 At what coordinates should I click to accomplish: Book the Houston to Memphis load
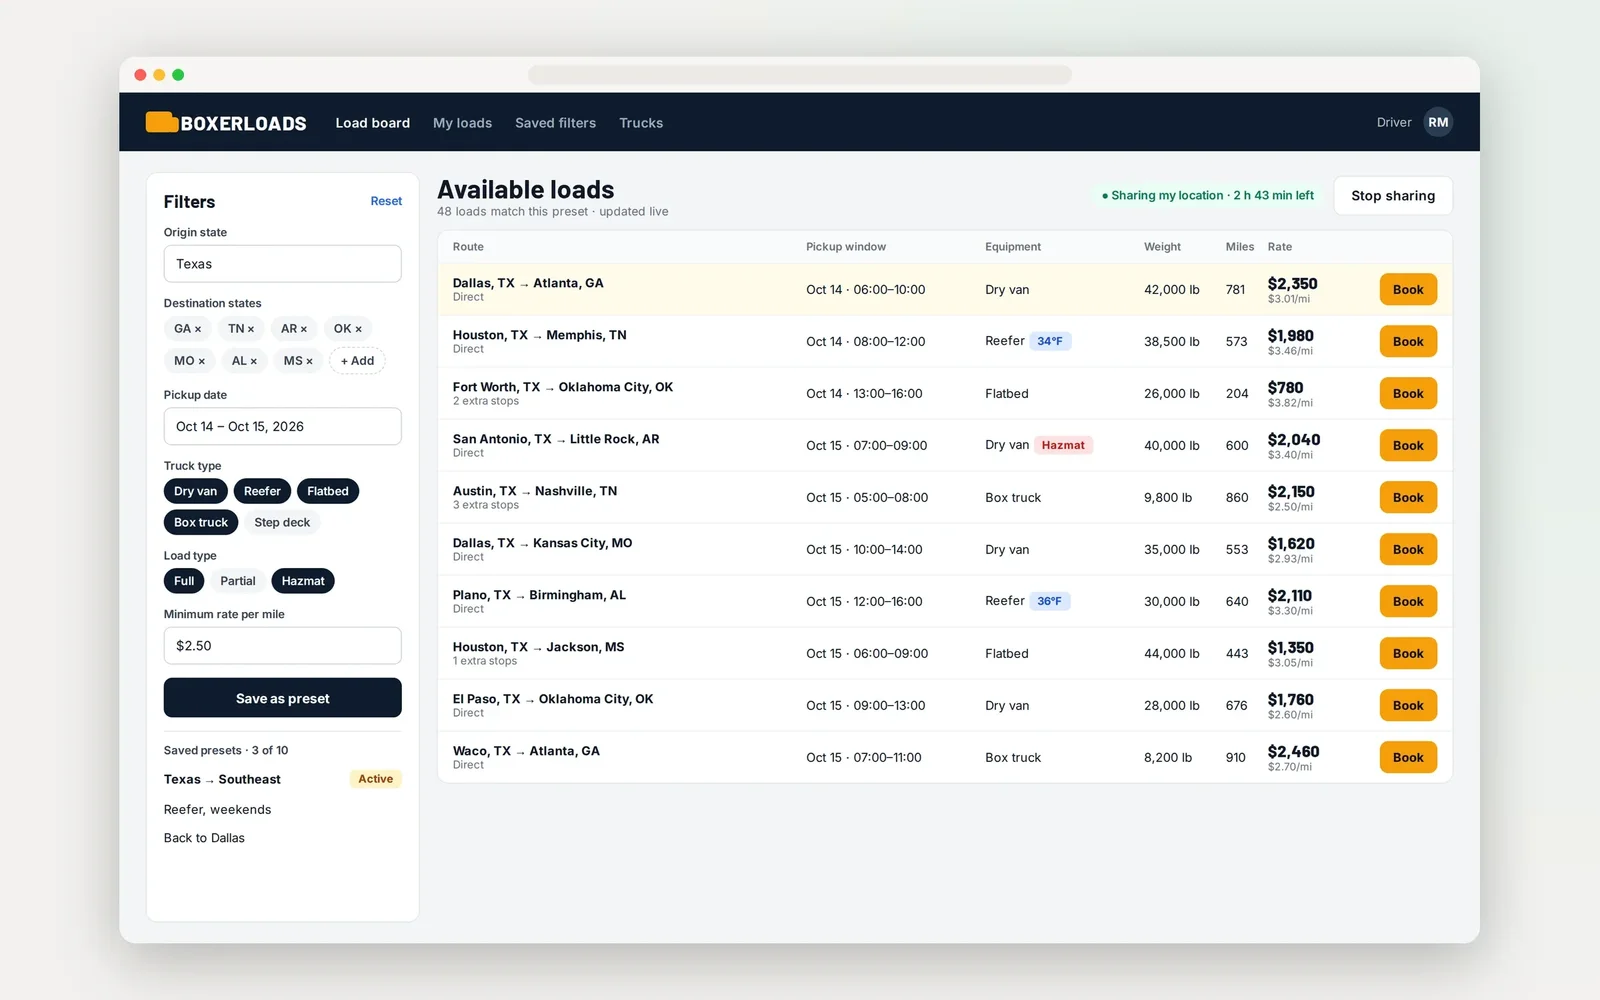click(x=1408, y=342)
